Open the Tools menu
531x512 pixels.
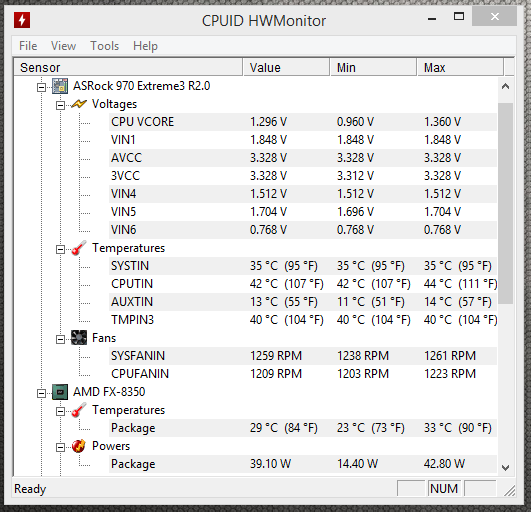pos(104,46)
